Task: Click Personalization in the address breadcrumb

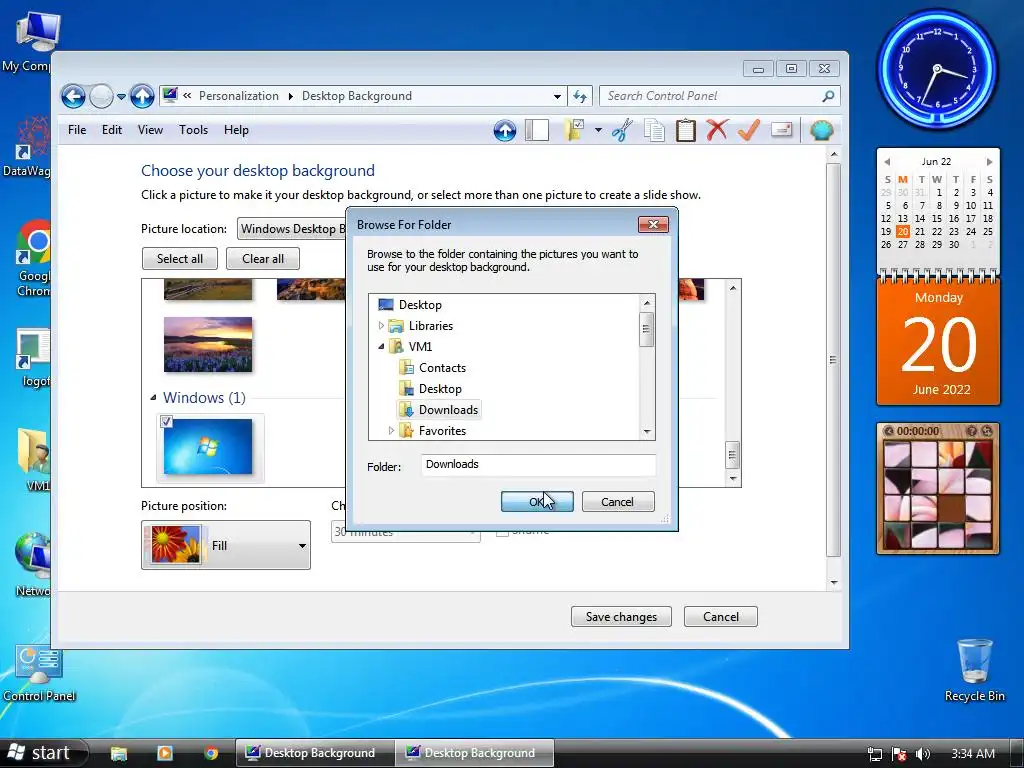Action: pyautogui.click(x=238, y=96)
